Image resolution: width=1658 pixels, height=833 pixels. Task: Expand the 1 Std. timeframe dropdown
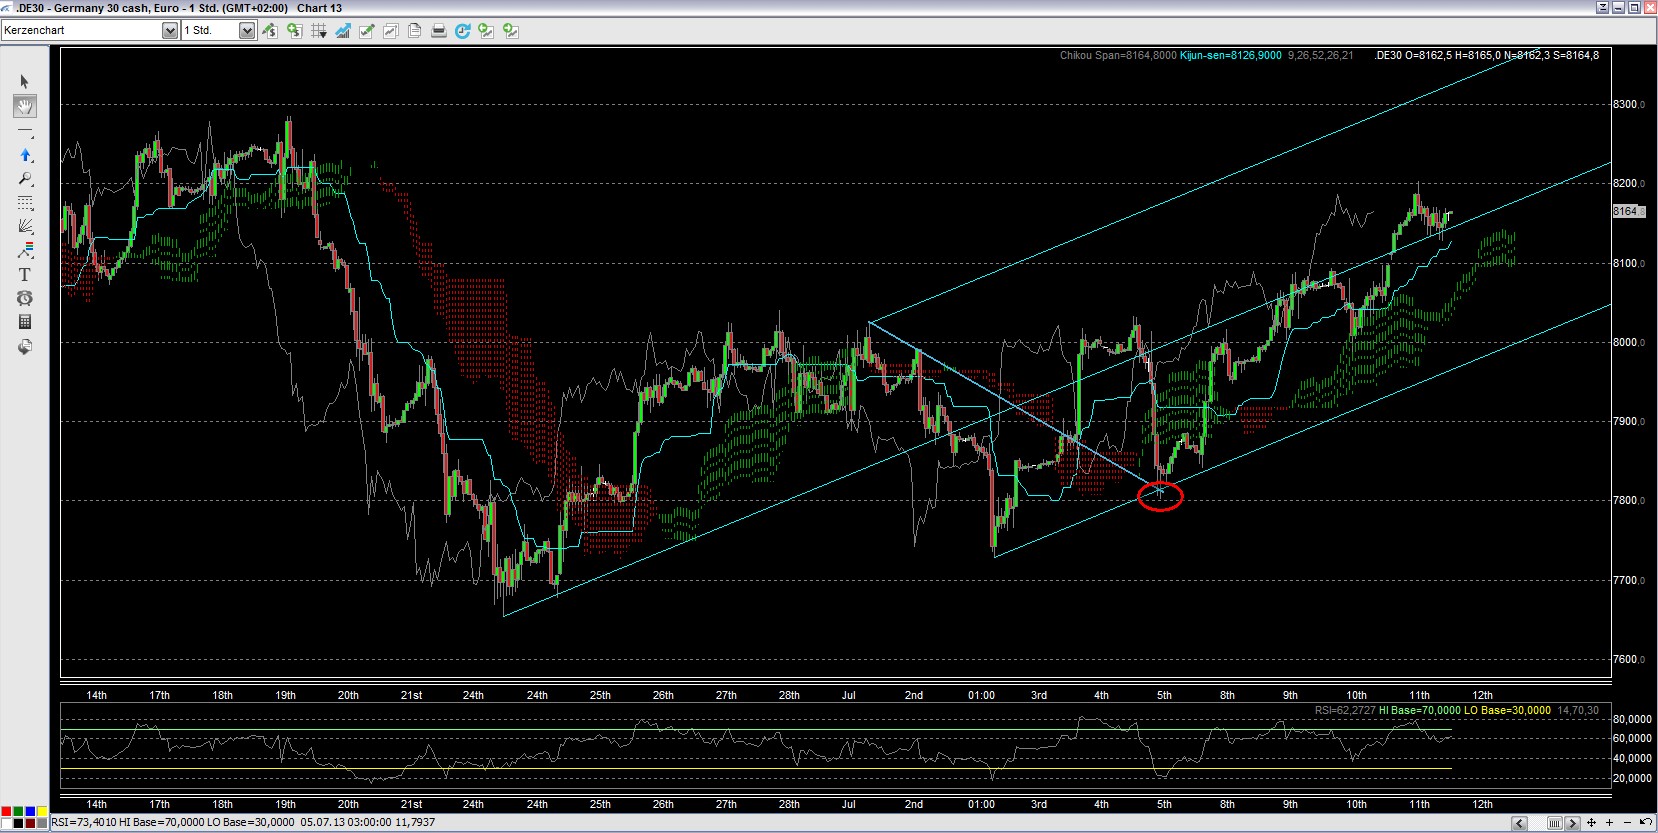[x=247, y=31]
